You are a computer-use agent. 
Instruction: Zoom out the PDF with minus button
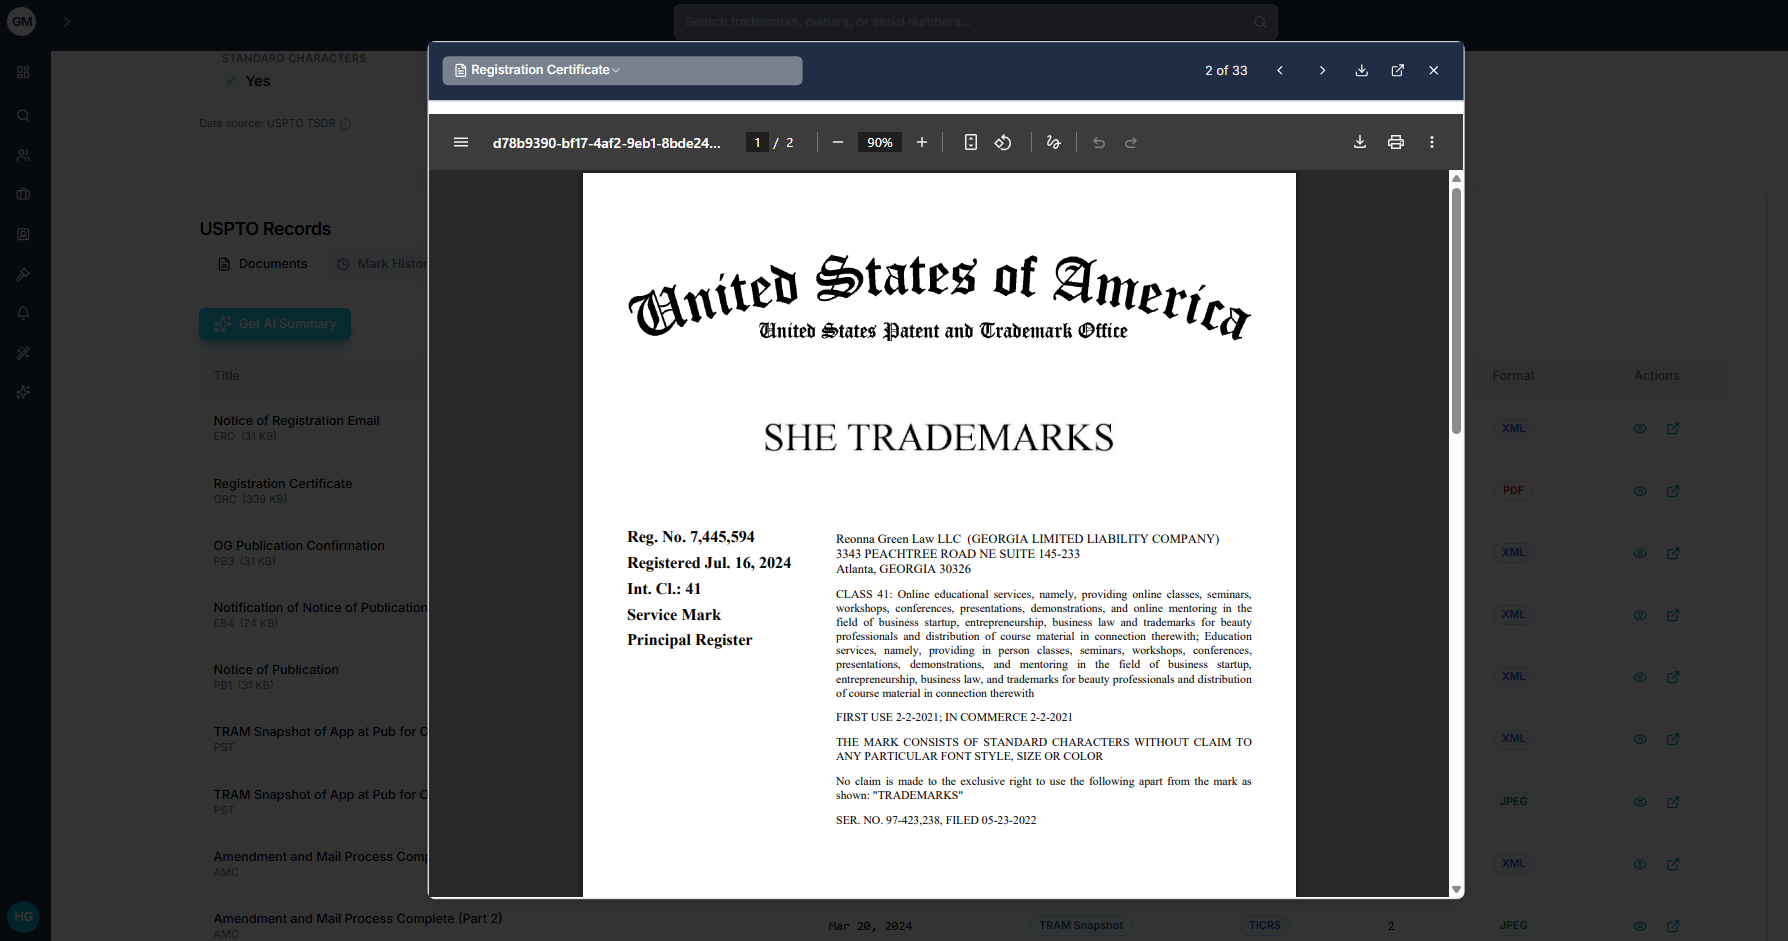(838, 142)
